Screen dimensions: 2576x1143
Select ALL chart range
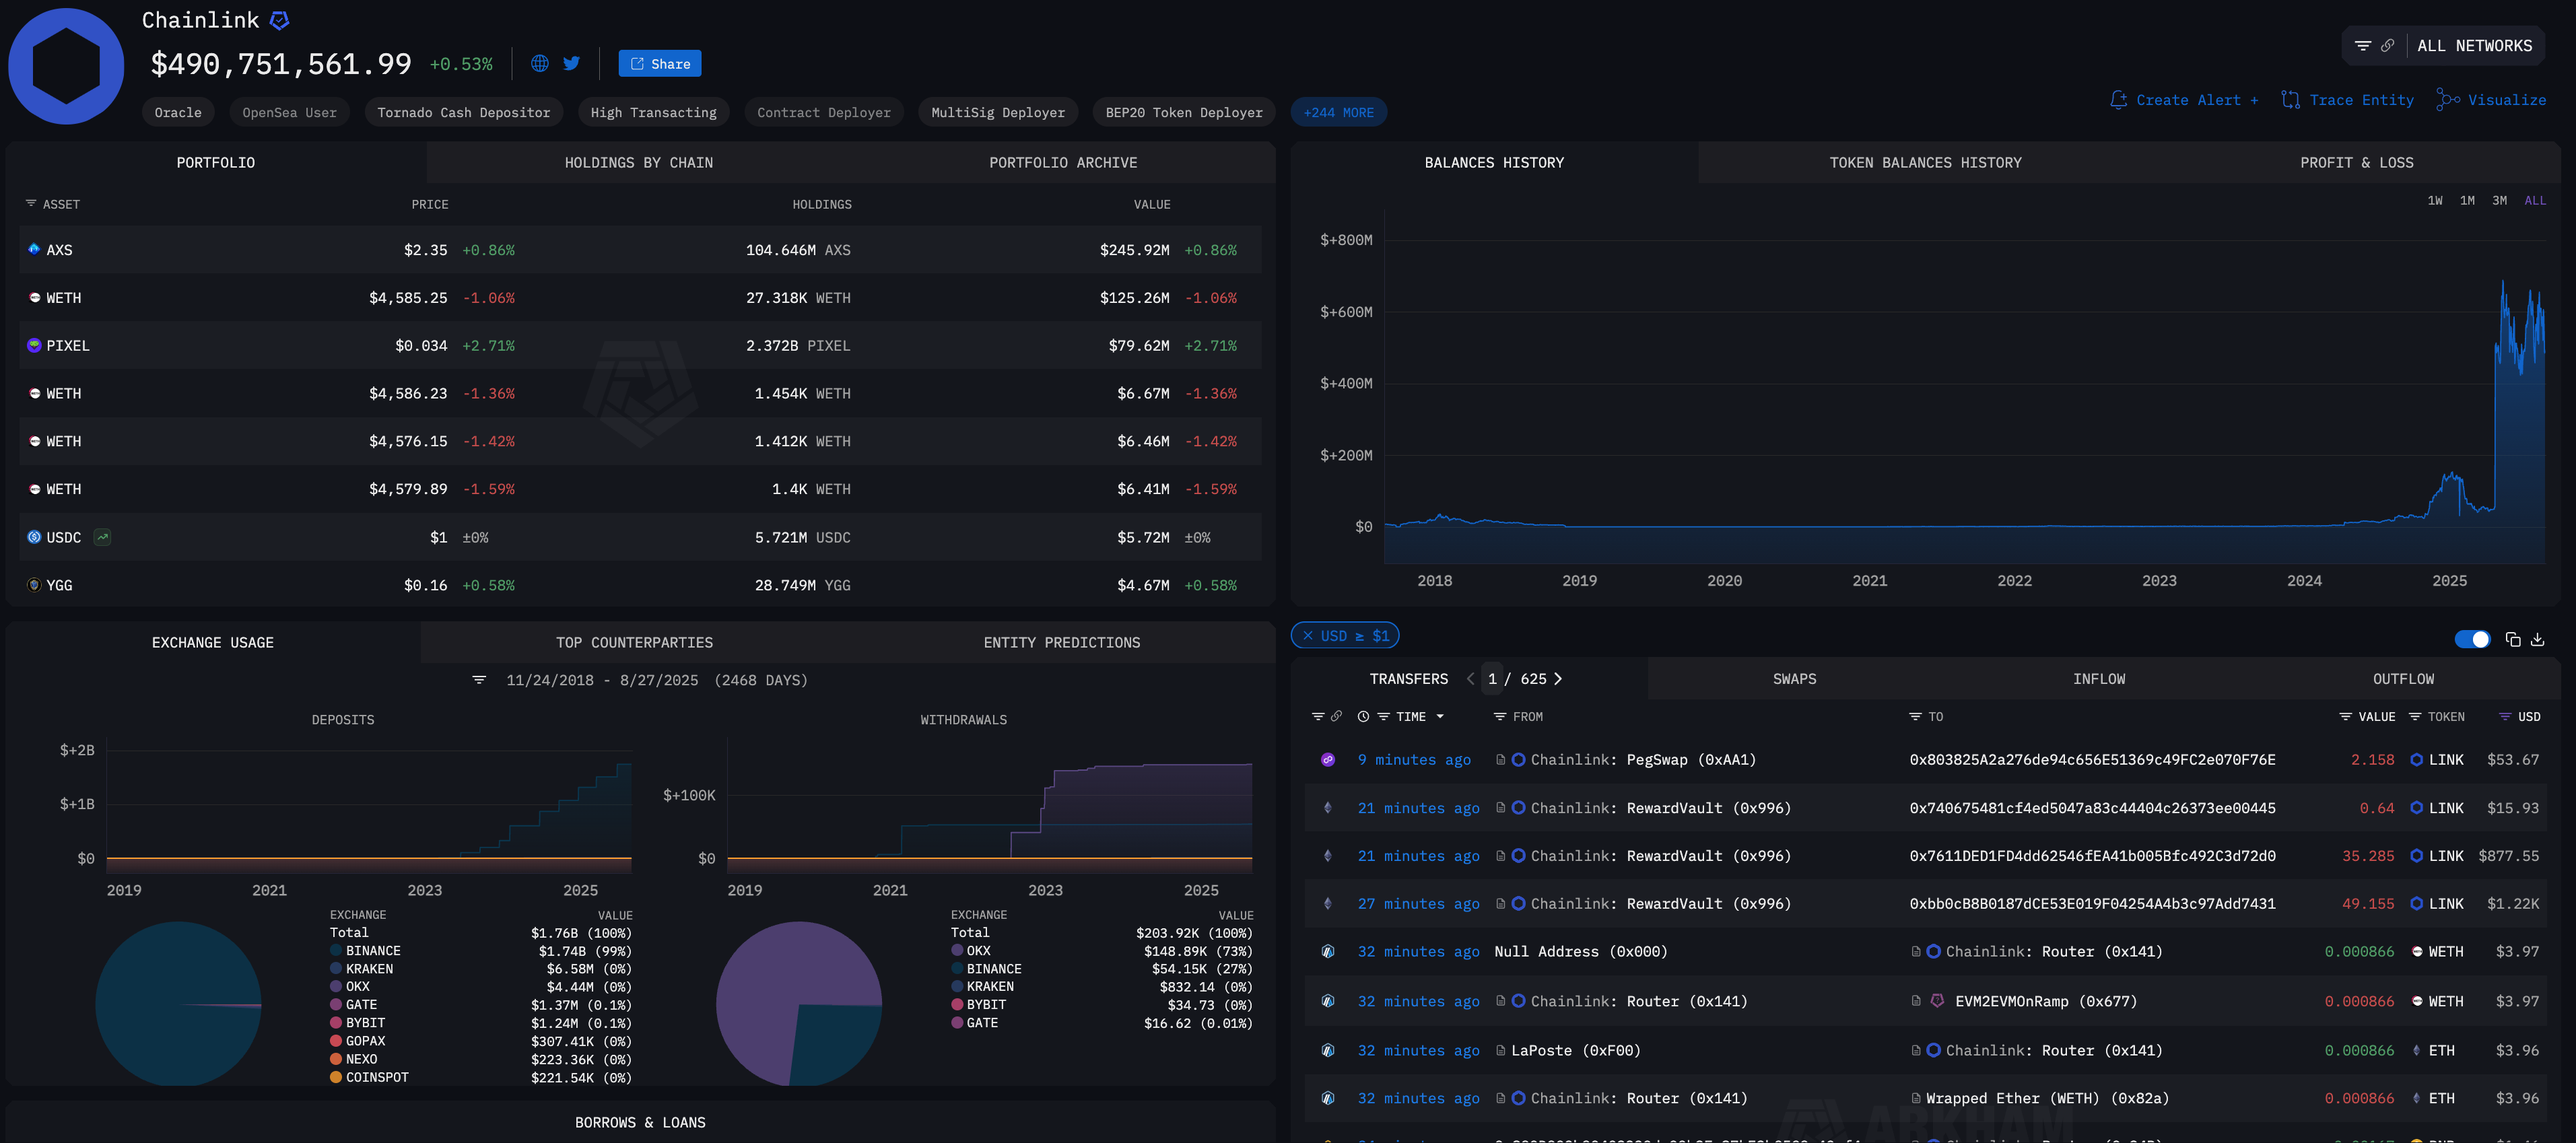tap(2535, 200)
